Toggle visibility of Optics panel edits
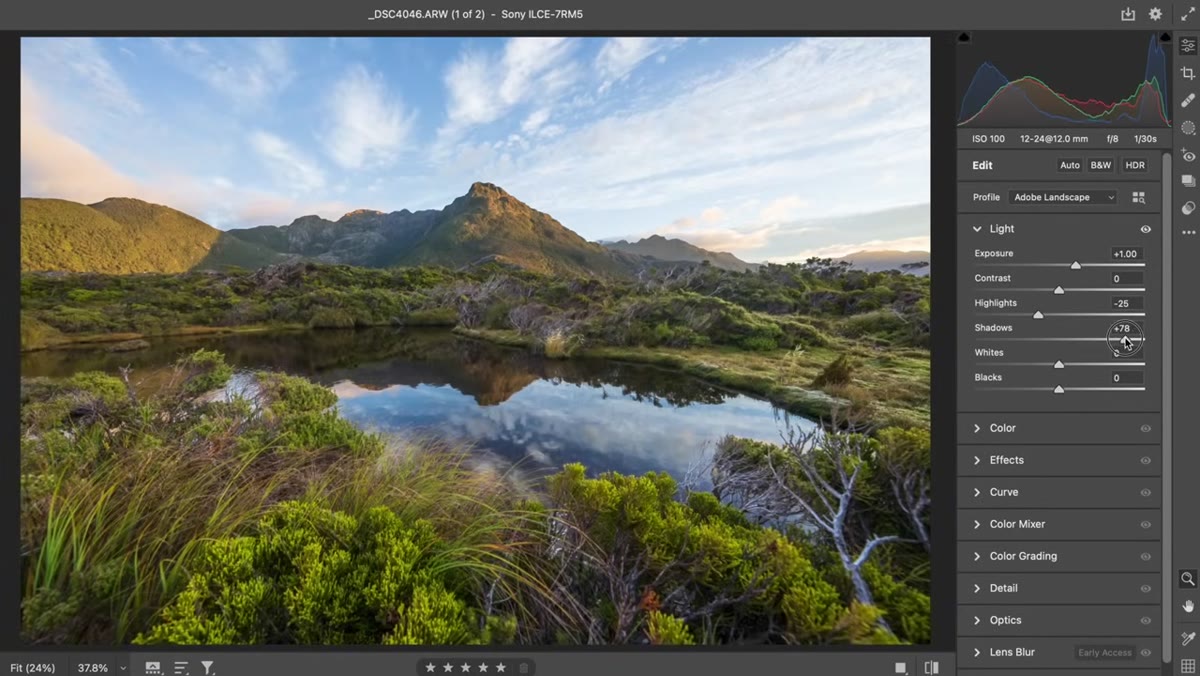 [x=1146, y=620]
